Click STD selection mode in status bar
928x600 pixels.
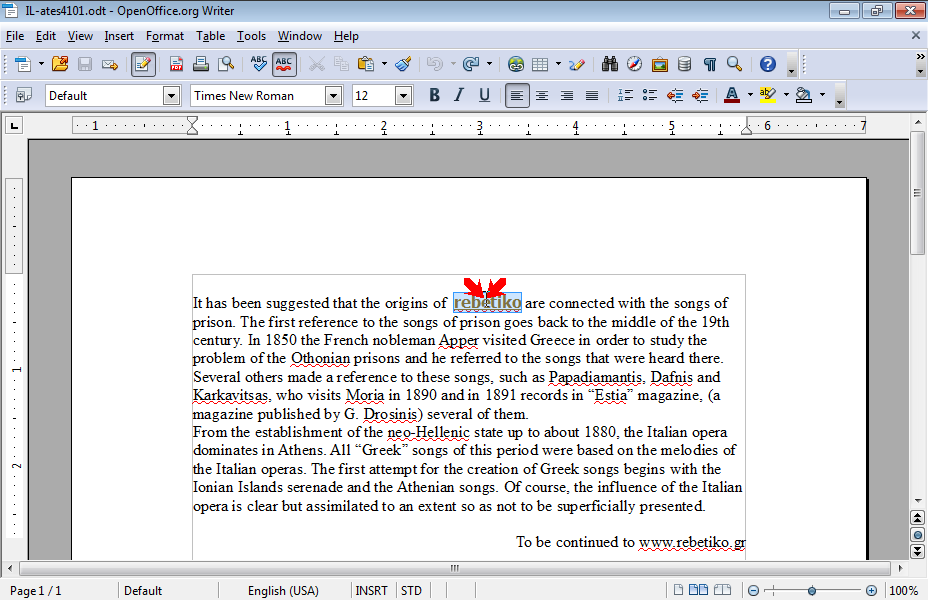411,591
